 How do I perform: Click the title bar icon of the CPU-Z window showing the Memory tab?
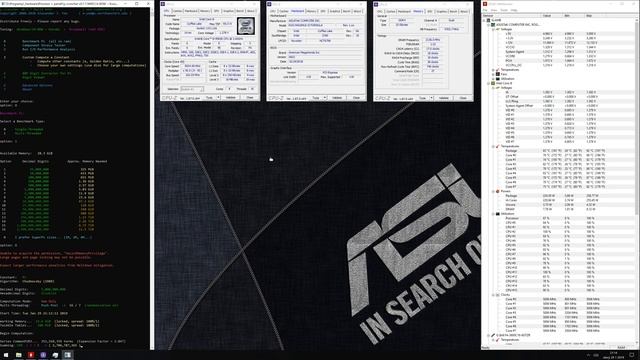376,4
